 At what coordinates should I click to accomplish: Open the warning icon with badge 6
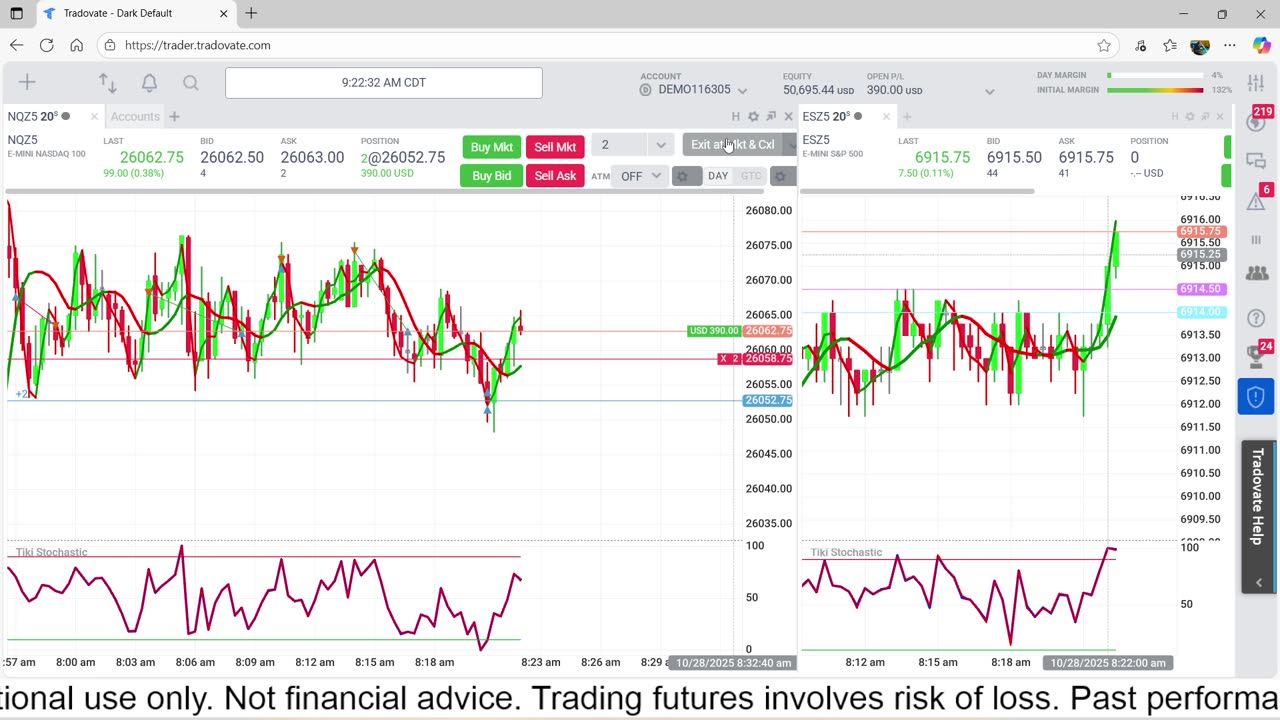1256,201
